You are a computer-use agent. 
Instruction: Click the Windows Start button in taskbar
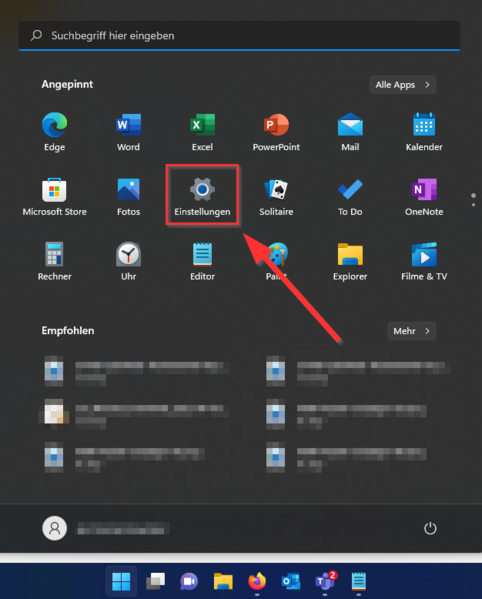[121, 581]
